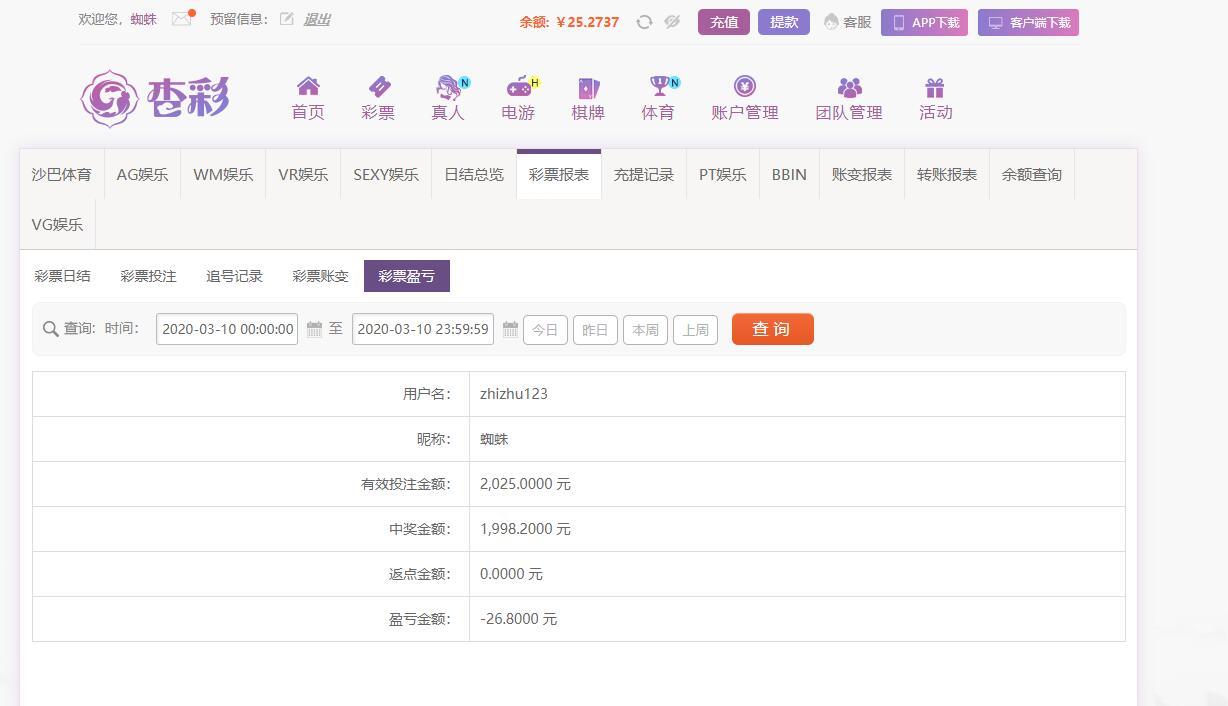The image size is (1228, 706).
Task: Click rebate value 0.0000 元
Action: 511,574
